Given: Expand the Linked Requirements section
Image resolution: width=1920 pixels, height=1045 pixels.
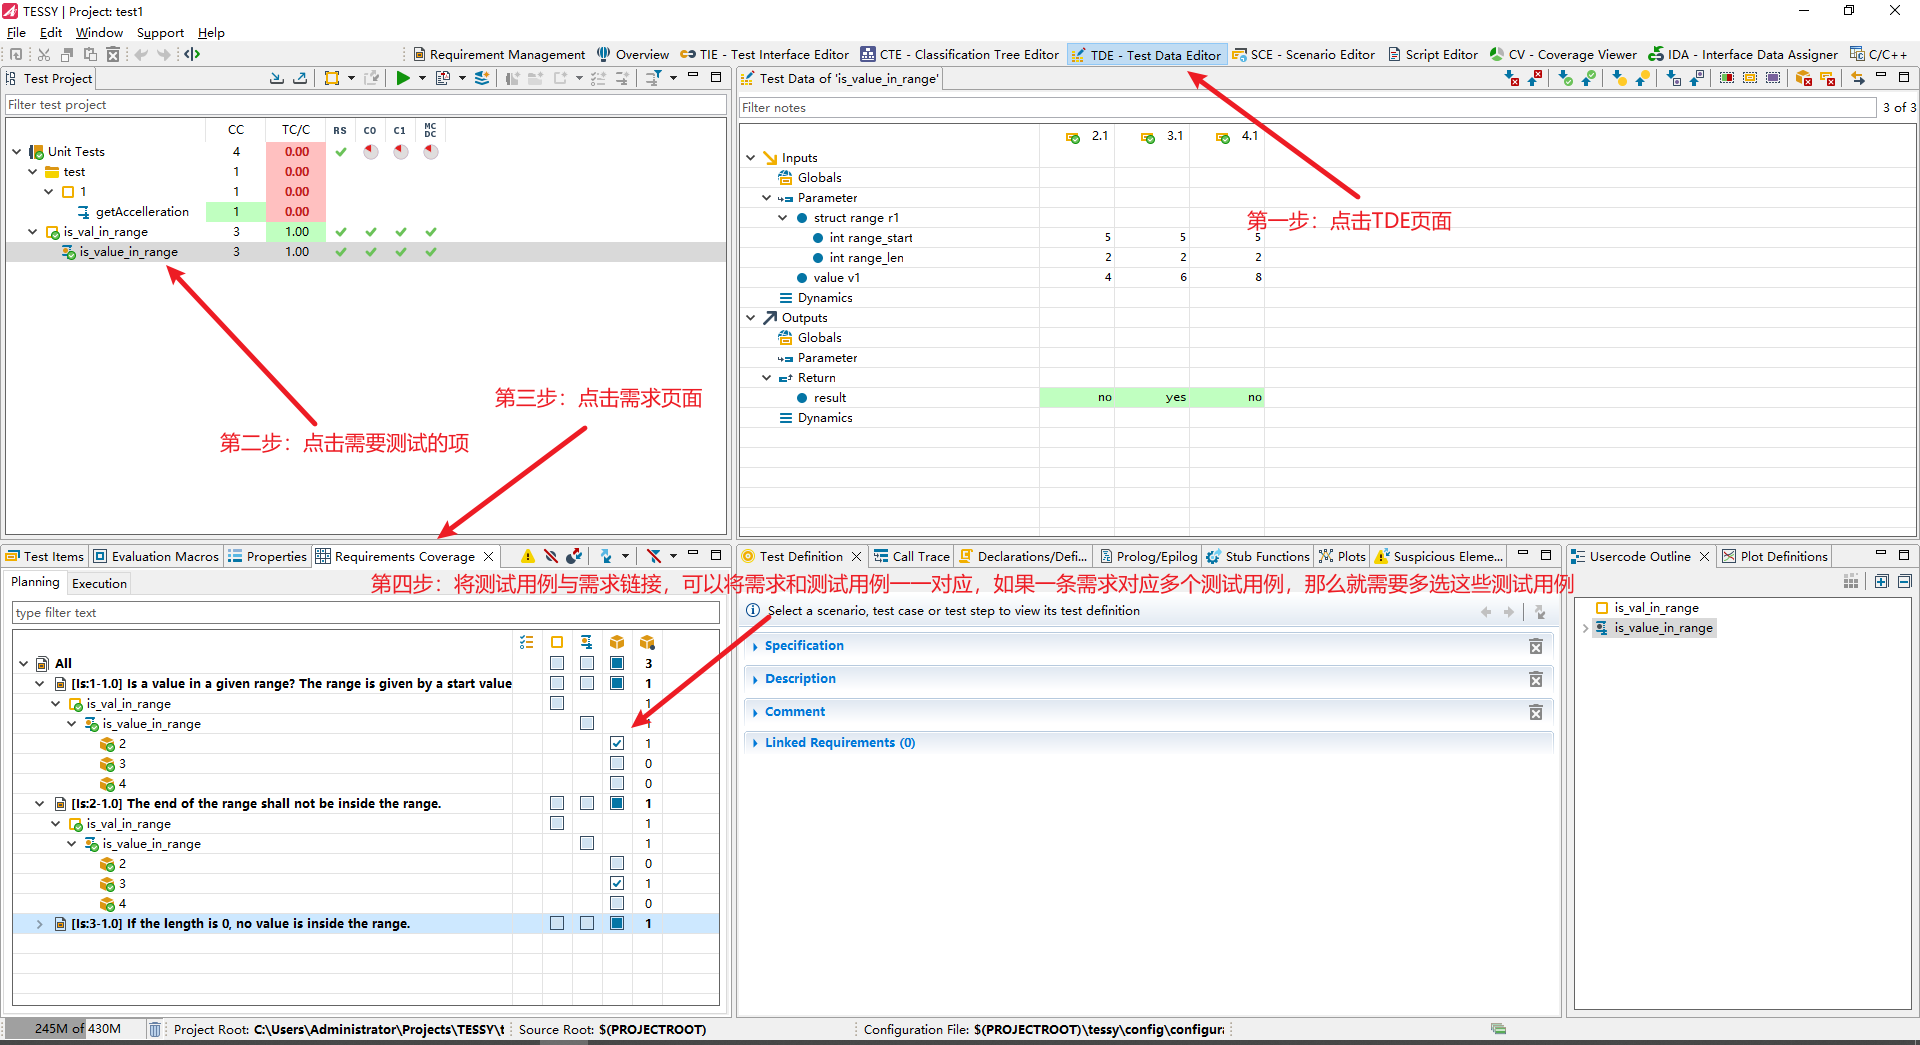Looking at the screenshot, I should tap(755, 743).
